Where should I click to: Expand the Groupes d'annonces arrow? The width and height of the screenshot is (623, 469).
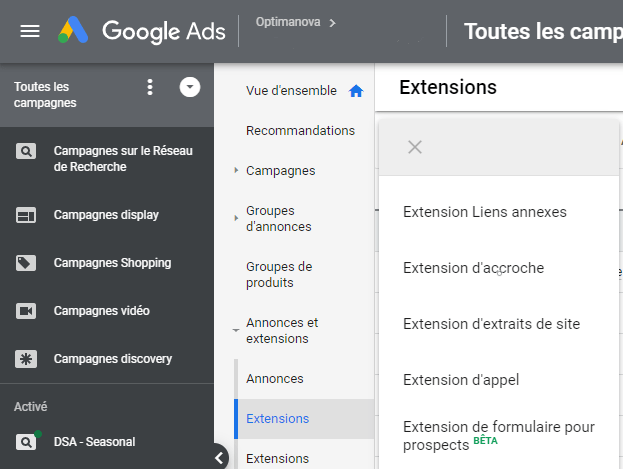pos(236,218)
